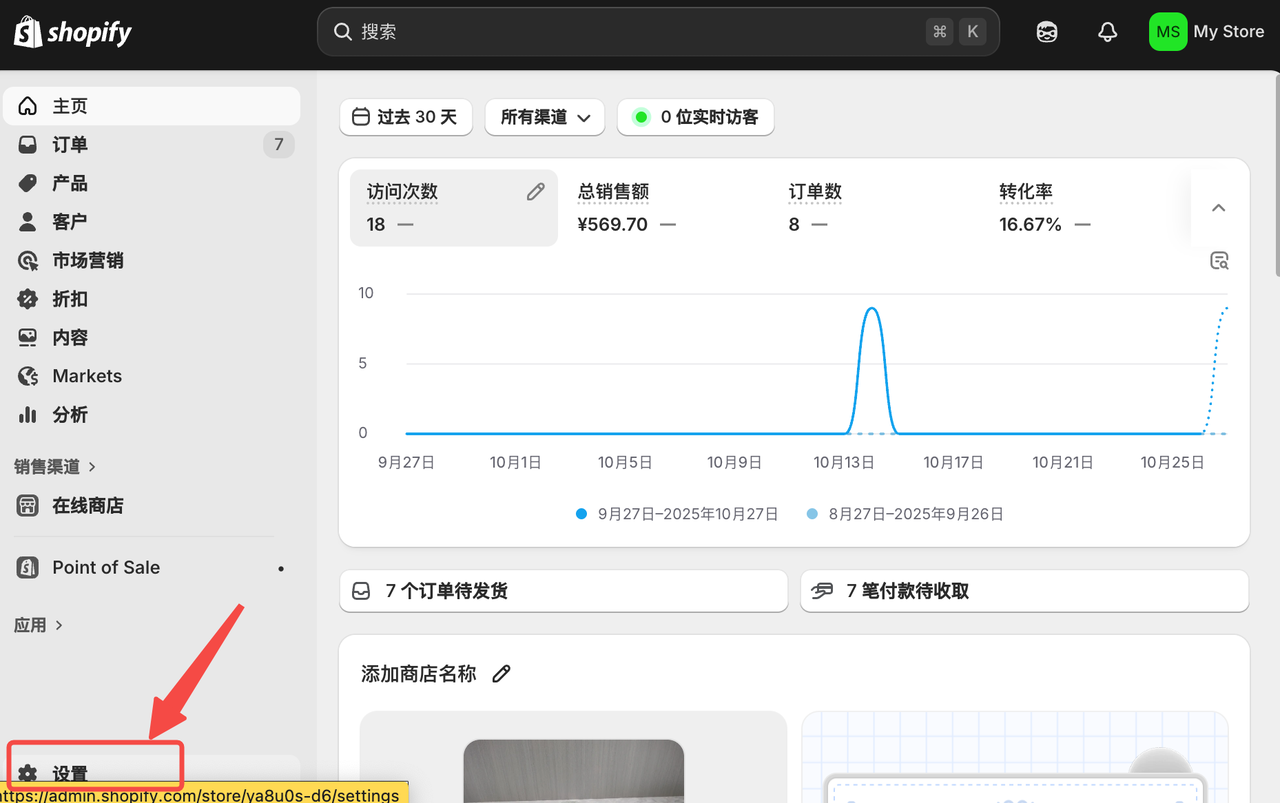The height and width of the screenshot is (803, 1280).
Task: Click the 0 位实时访客 live visitors pill
Action: click(695, 117)
